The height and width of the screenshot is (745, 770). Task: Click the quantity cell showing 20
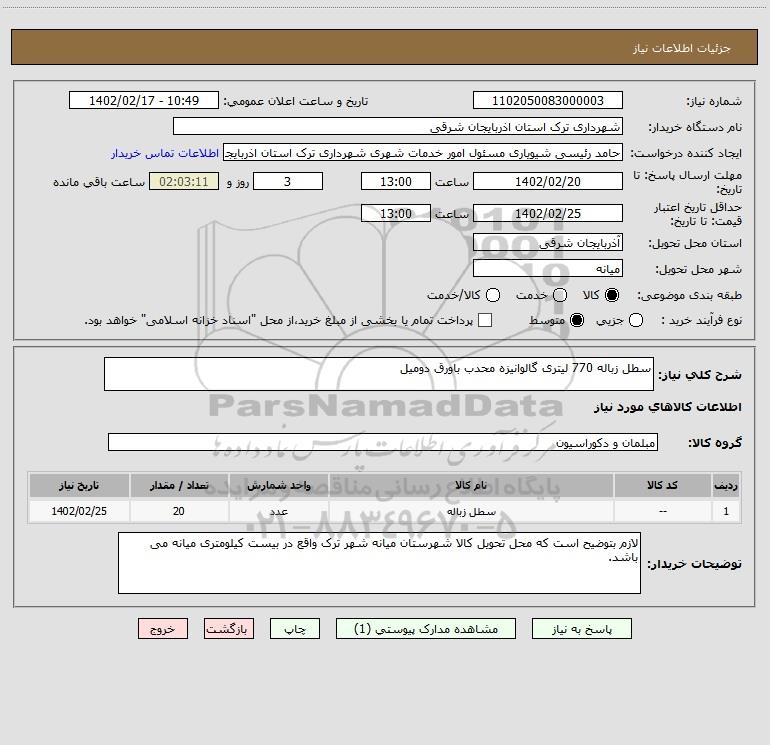[x=179, y=511]
